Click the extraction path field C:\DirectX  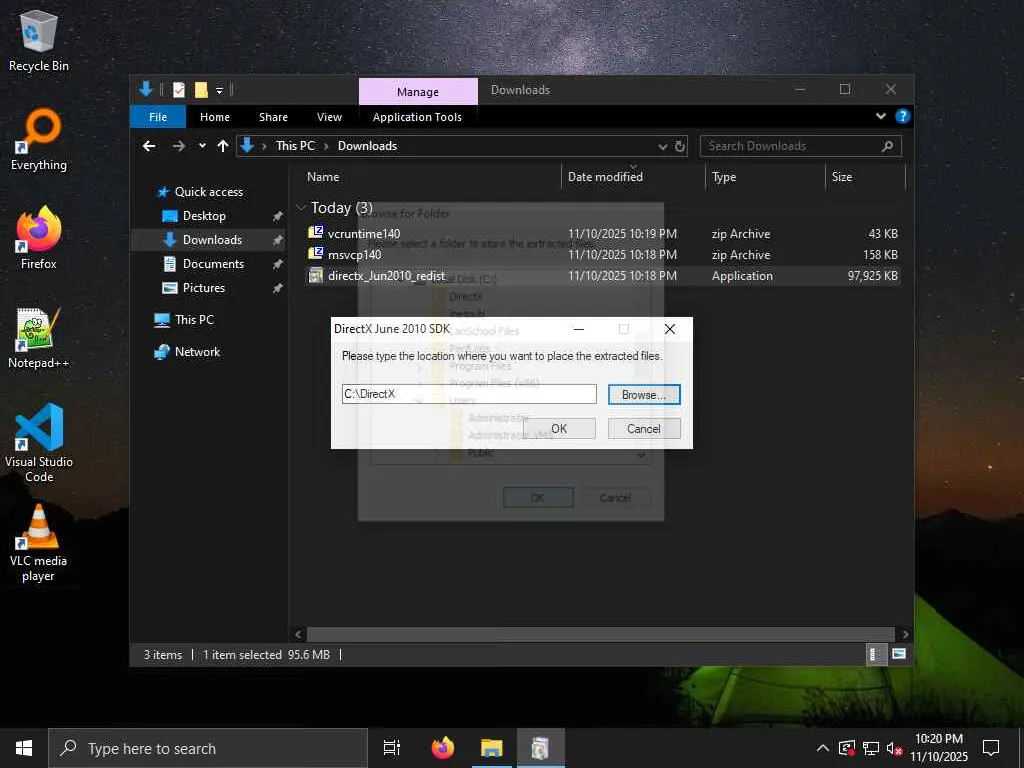(x=469, y=394)
